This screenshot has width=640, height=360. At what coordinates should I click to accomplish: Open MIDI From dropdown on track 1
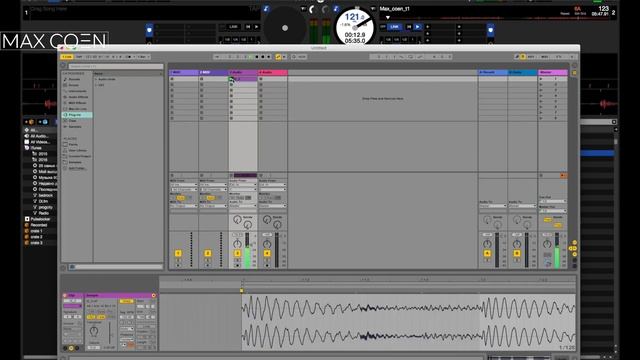184,184
